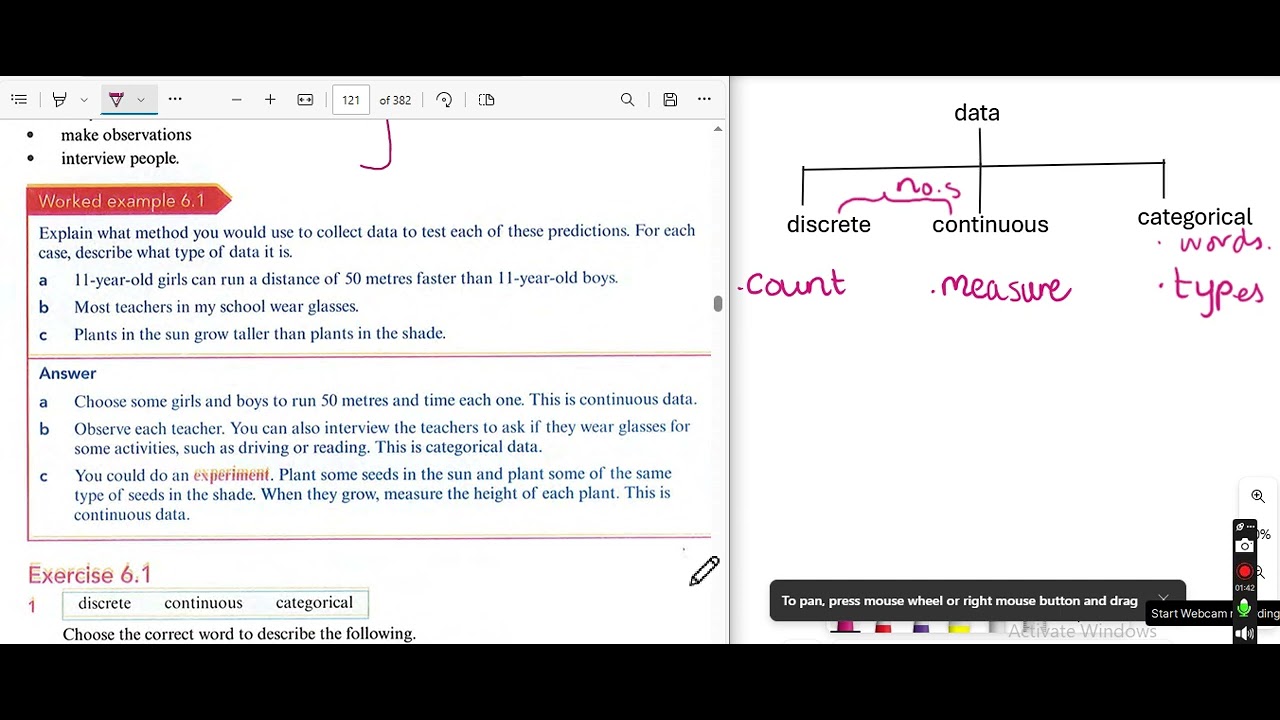Click the 'of 382' page count text

tap(395, 100)
